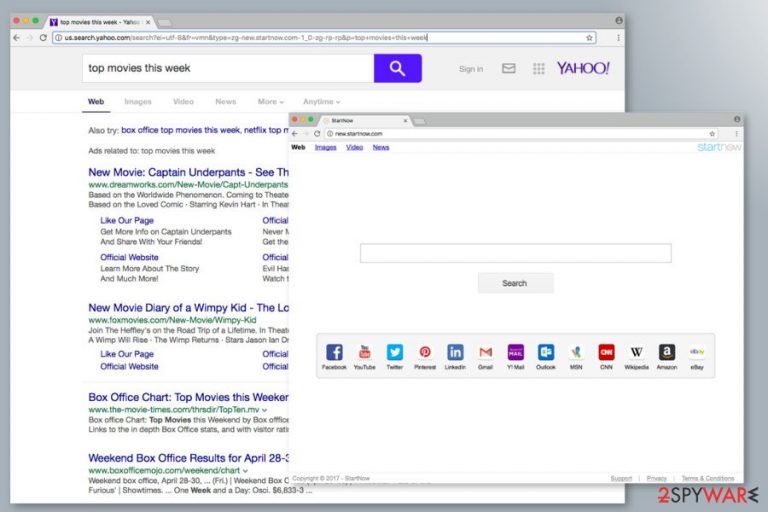
Task: Switch to the Images tab on Yahoo
Action: point(138,101)
